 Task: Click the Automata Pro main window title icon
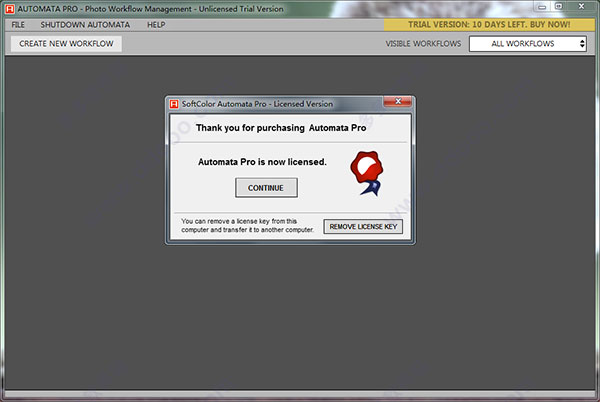point(10,9)
